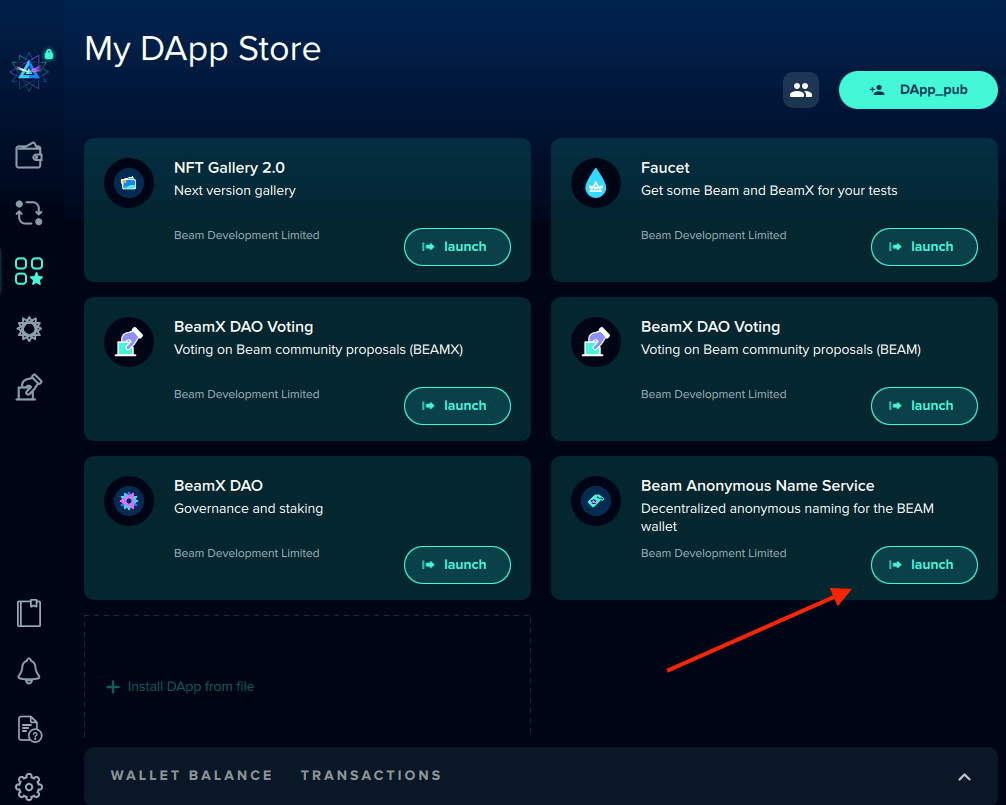Open the gear-shaped sidebar icon below DApps
The width and height of the screenshot is (1006, 805).
29,329
